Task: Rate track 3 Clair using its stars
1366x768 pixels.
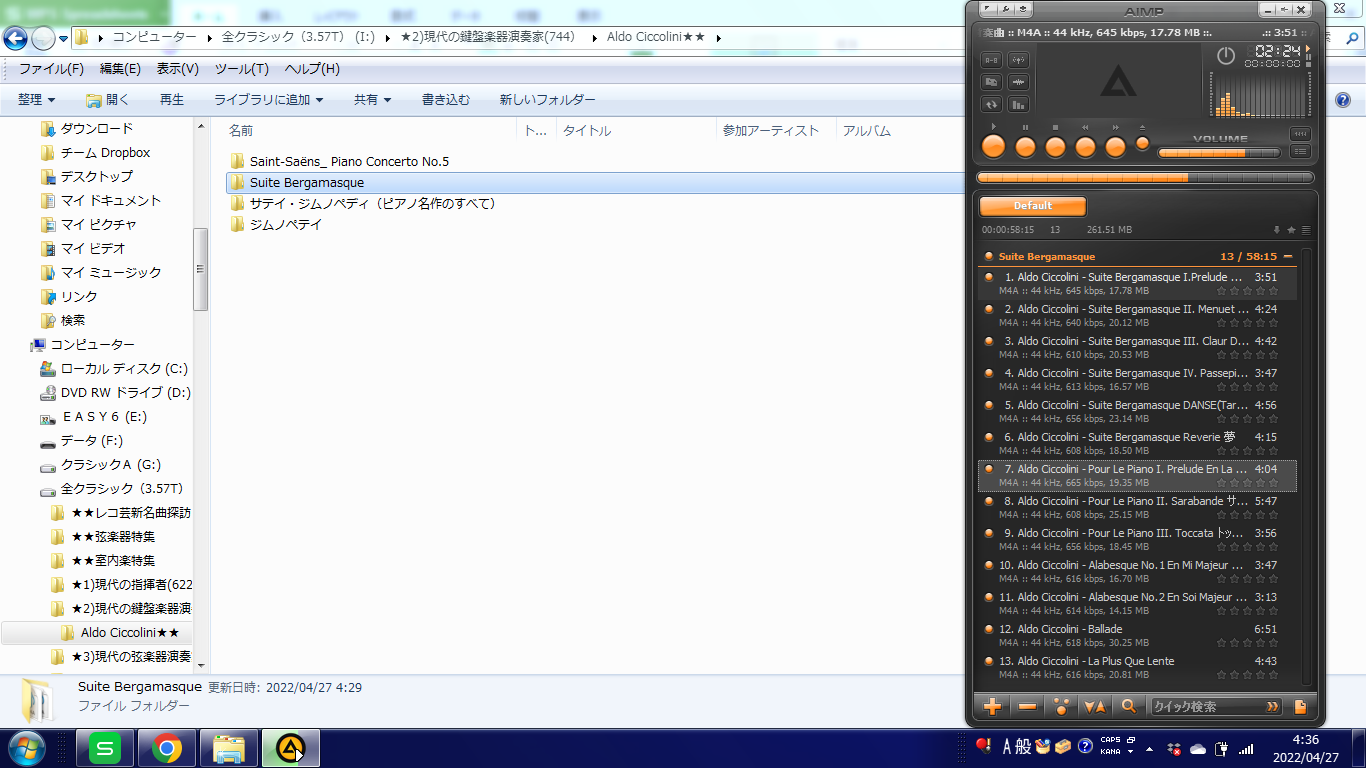Action: click(x=1247, y=355)
